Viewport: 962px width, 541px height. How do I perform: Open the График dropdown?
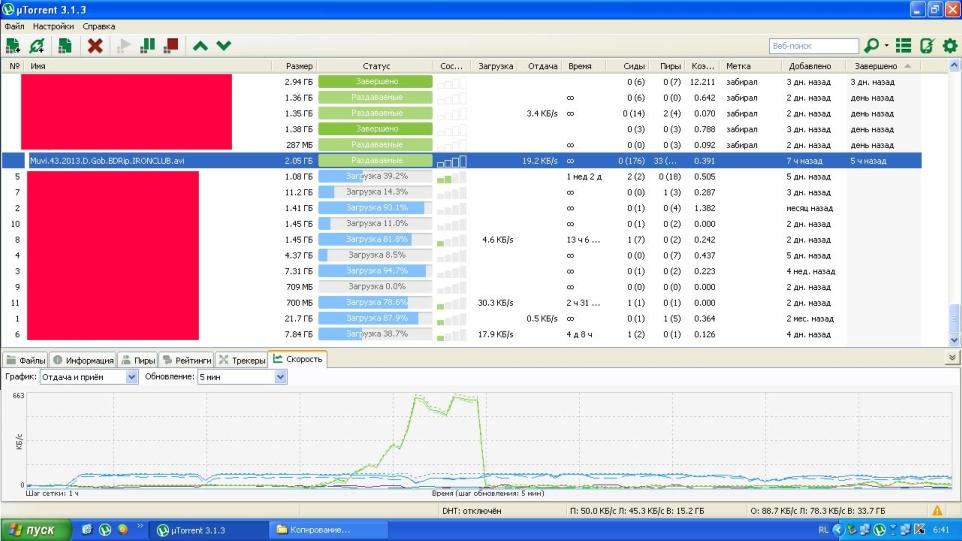point(88,377)
